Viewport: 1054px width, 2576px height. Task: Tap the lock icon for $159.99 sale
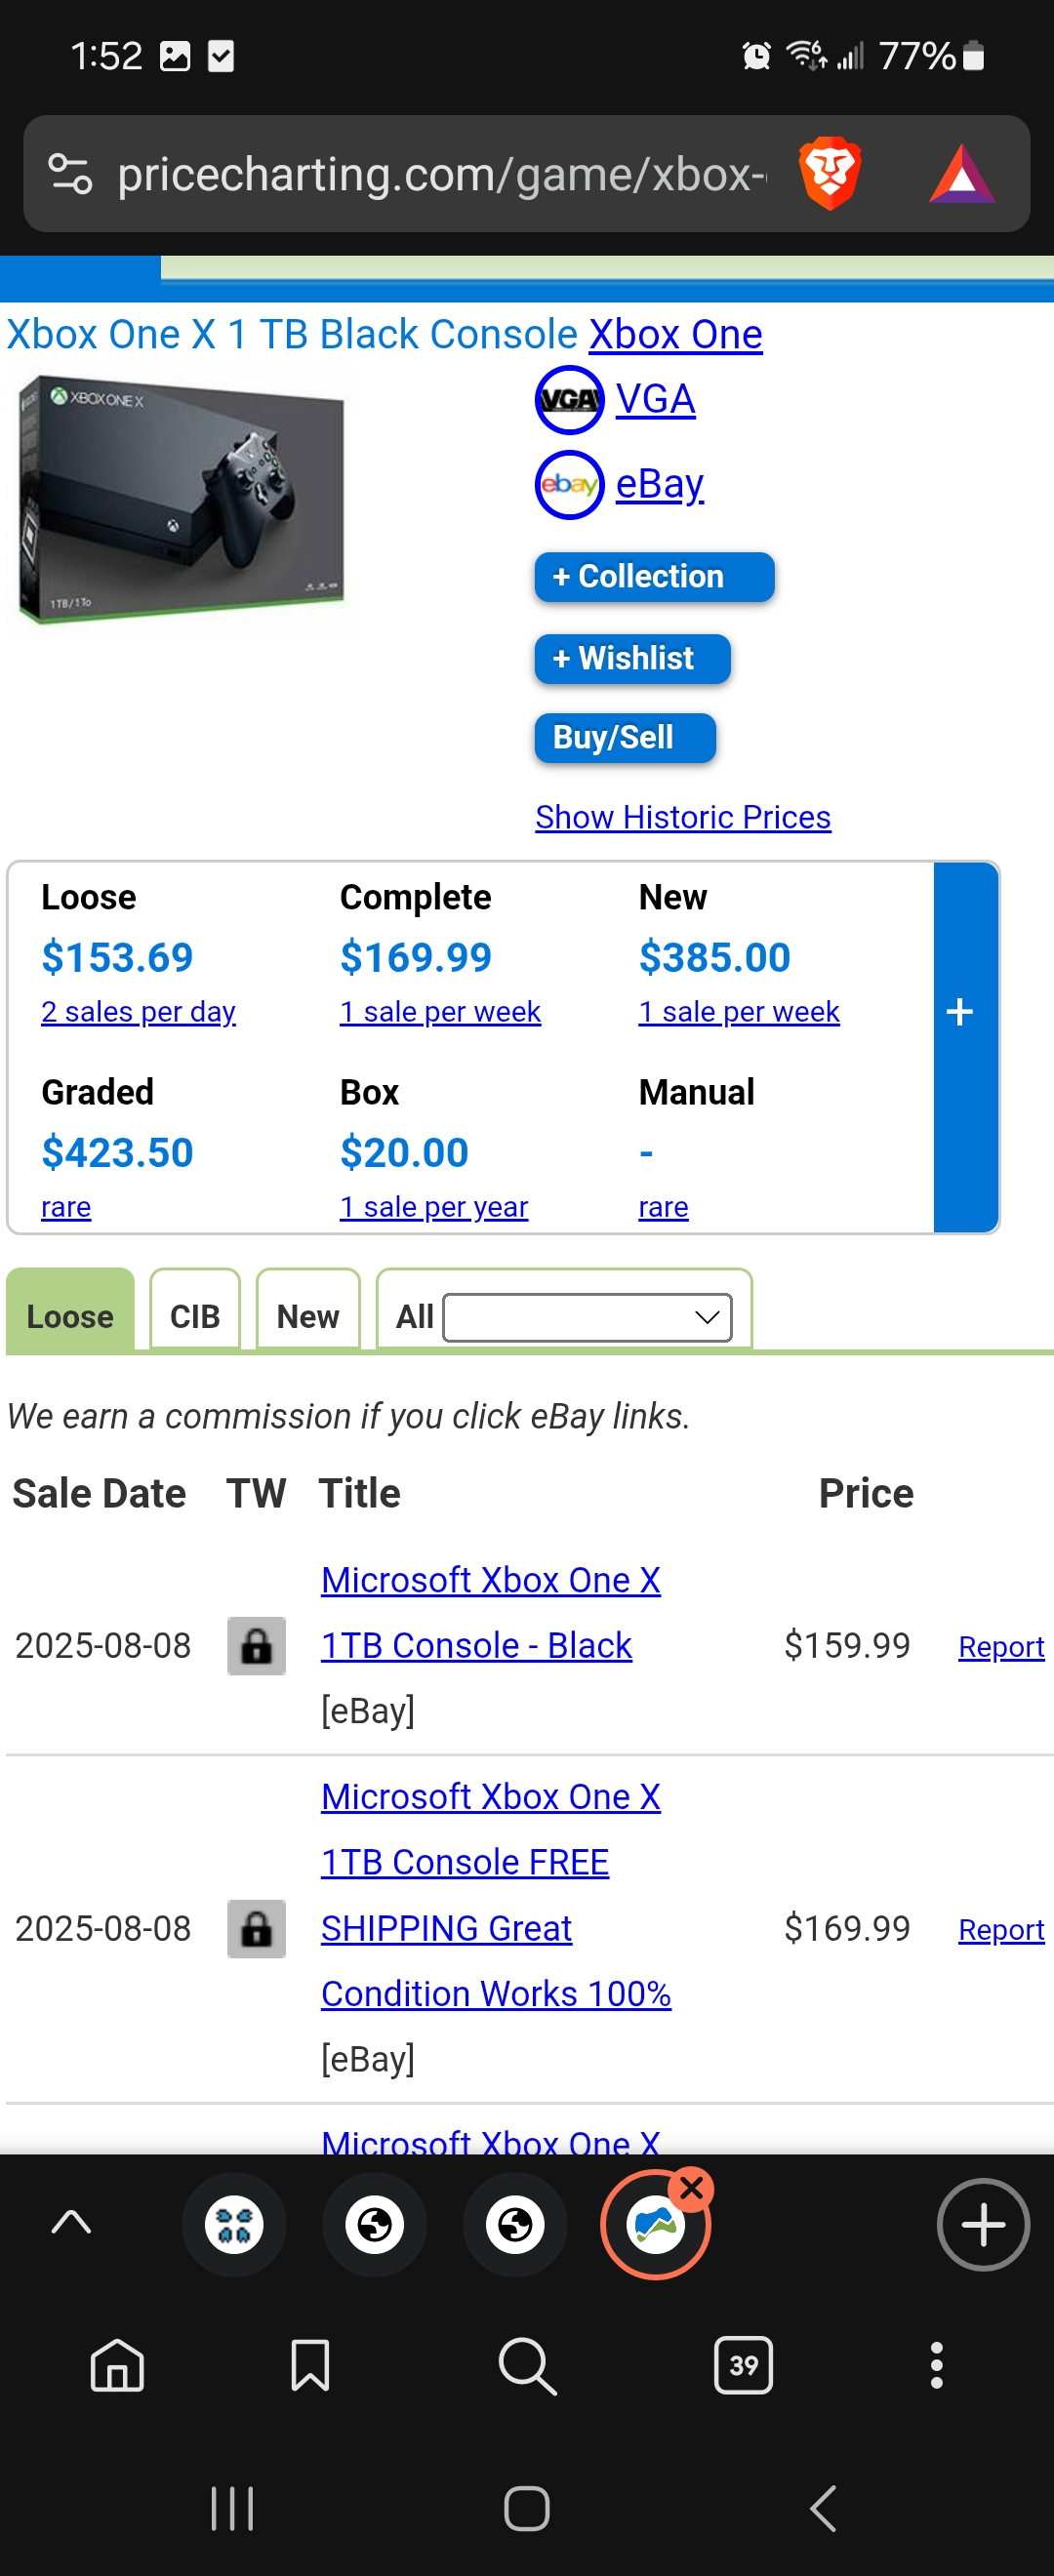pyautogui.click(x=256, y=1645)
